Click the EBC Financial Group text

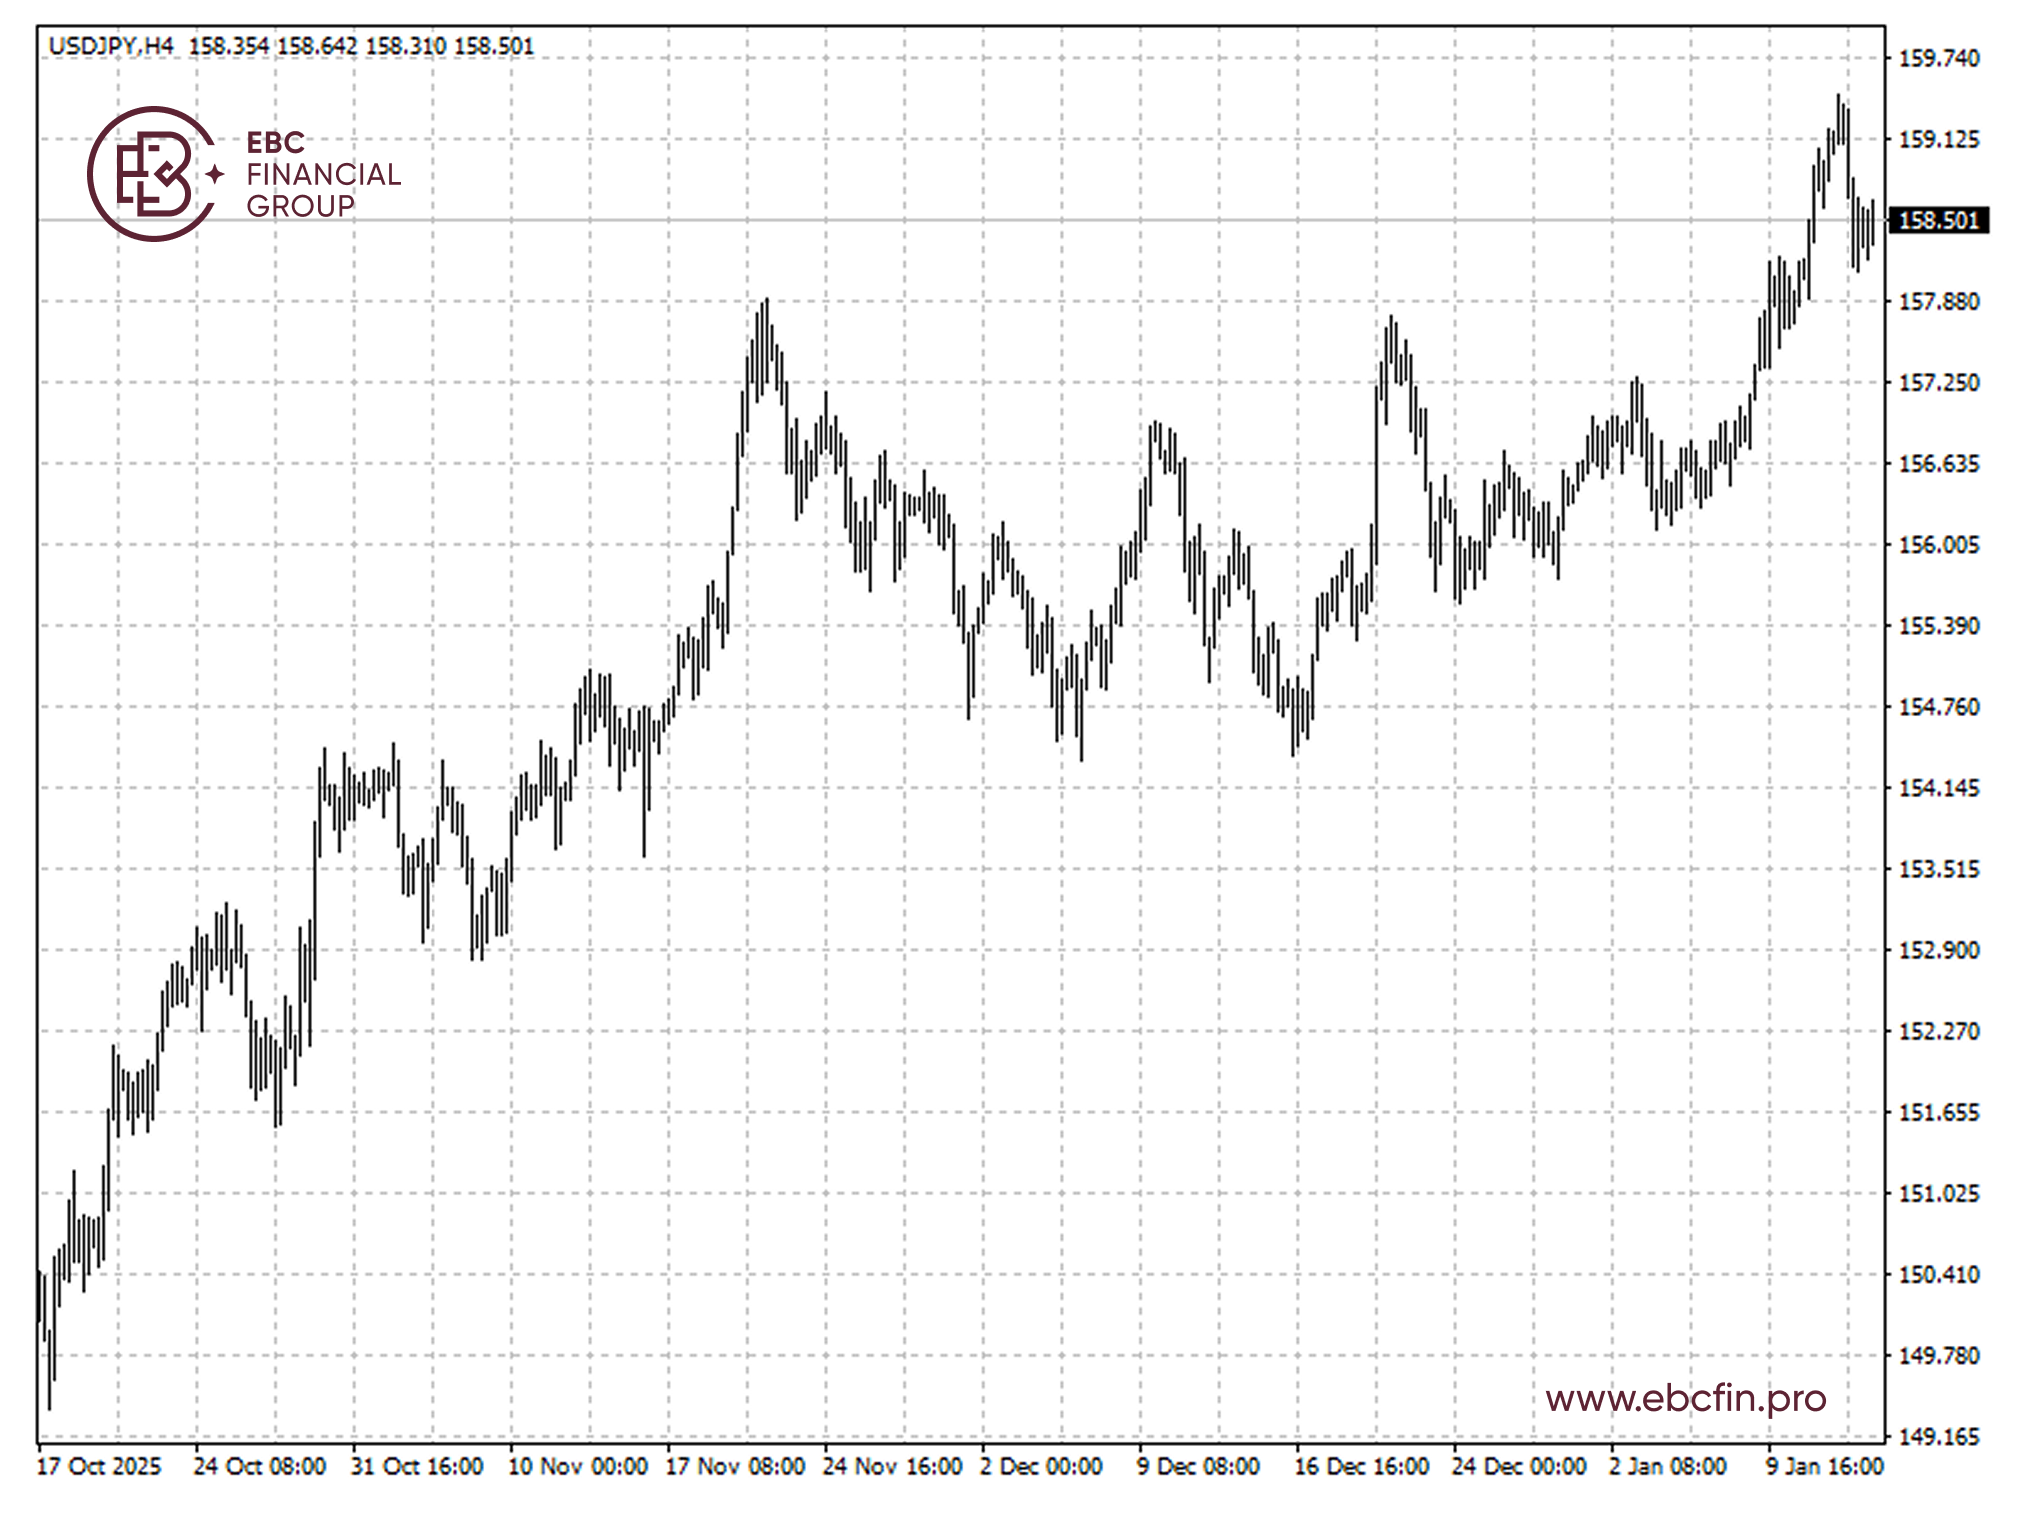click(322, 174)
